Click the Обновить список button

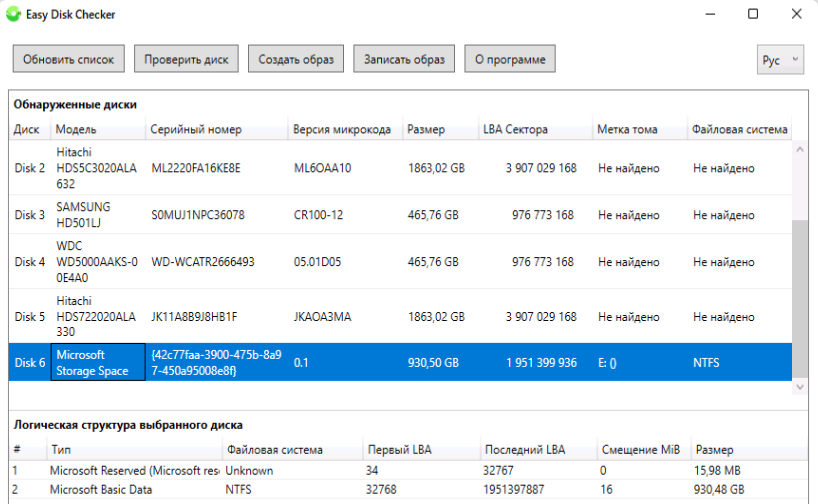(x=68, y=59)
